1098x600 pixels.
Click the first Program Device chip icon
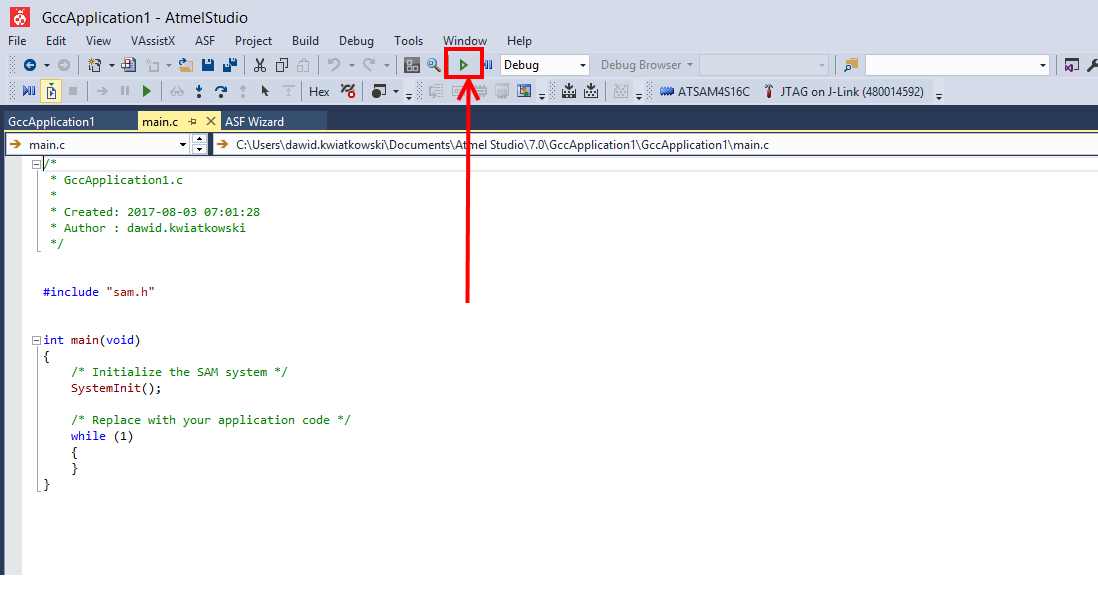pyautogui.click(x=569, y=92)
